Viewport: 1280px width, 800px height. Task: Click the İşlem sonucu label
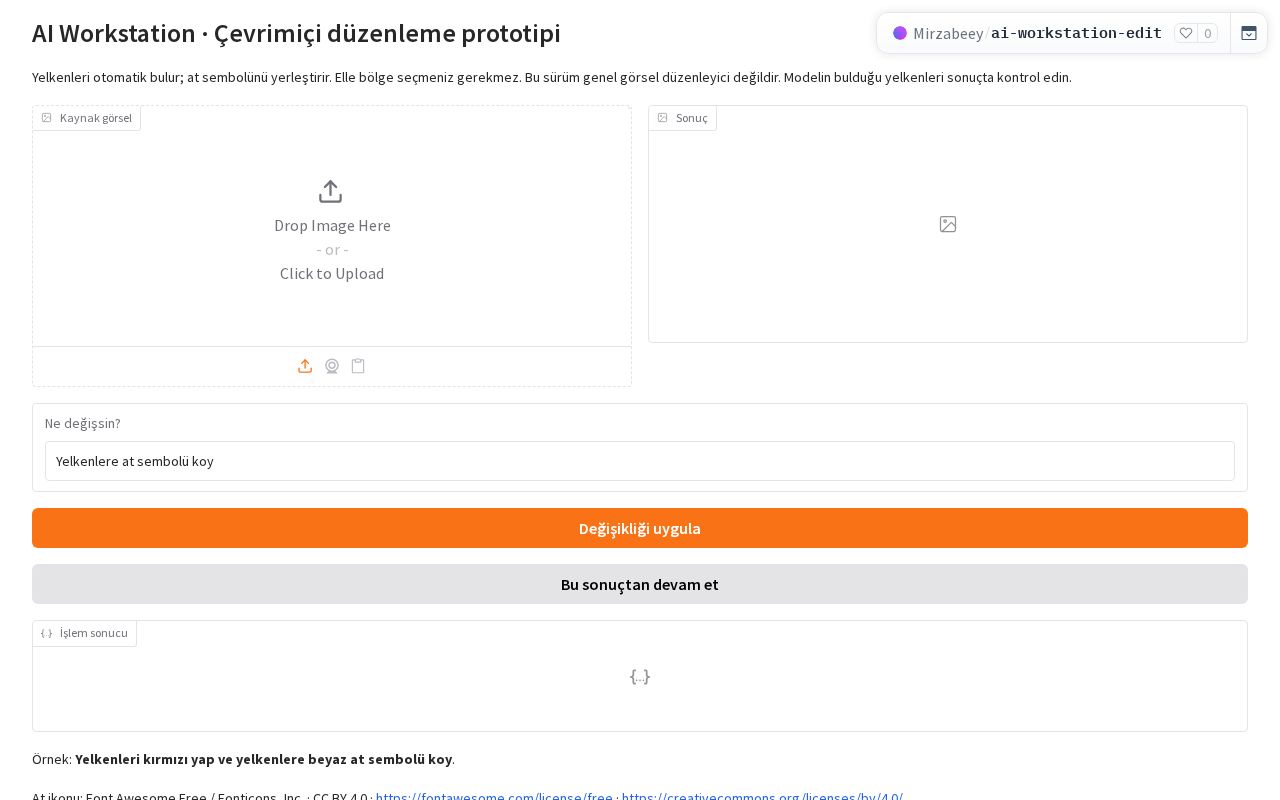[x=85, y=633]
